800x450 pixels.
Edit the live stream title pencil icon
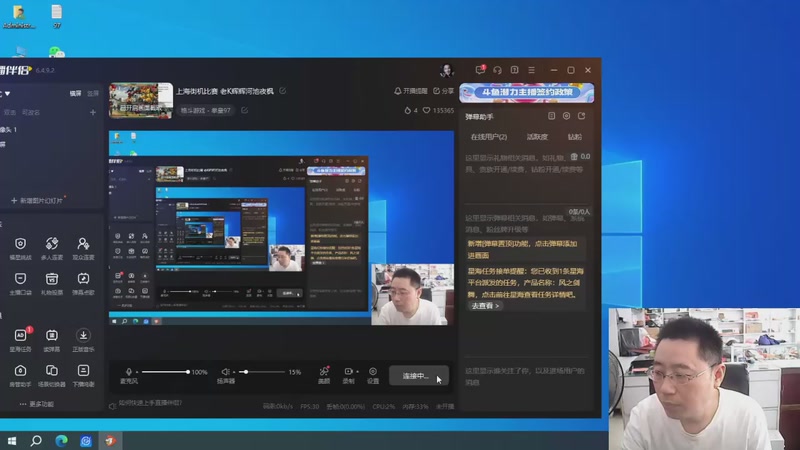(x=283, y=91)
